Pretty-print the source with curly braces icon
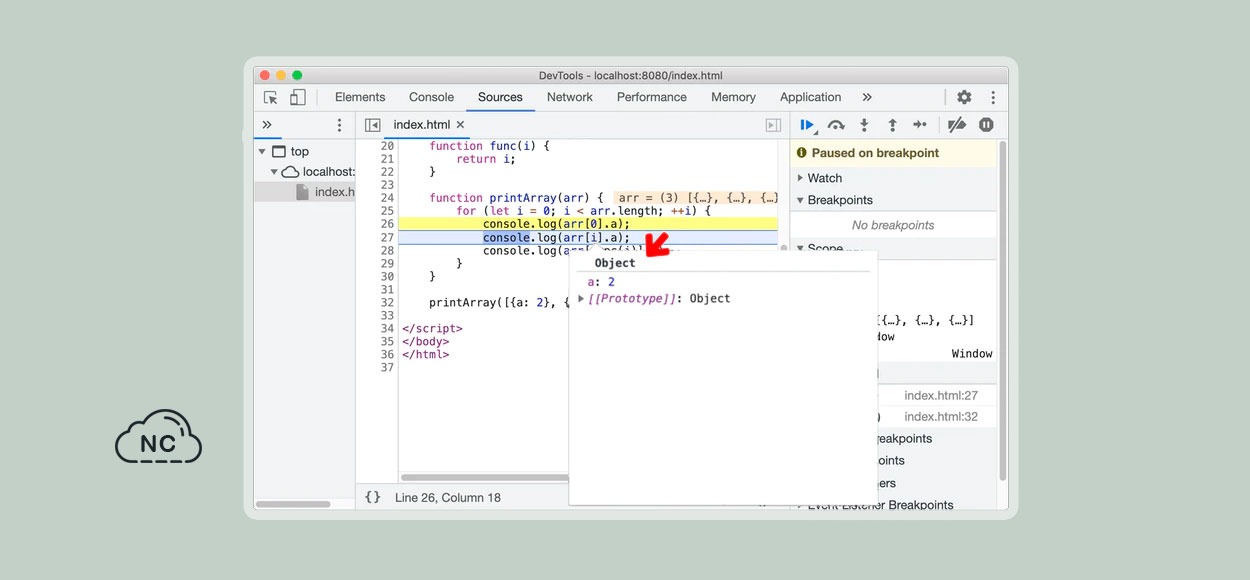This screenshot has width=1250, height=580. [373, 497]
